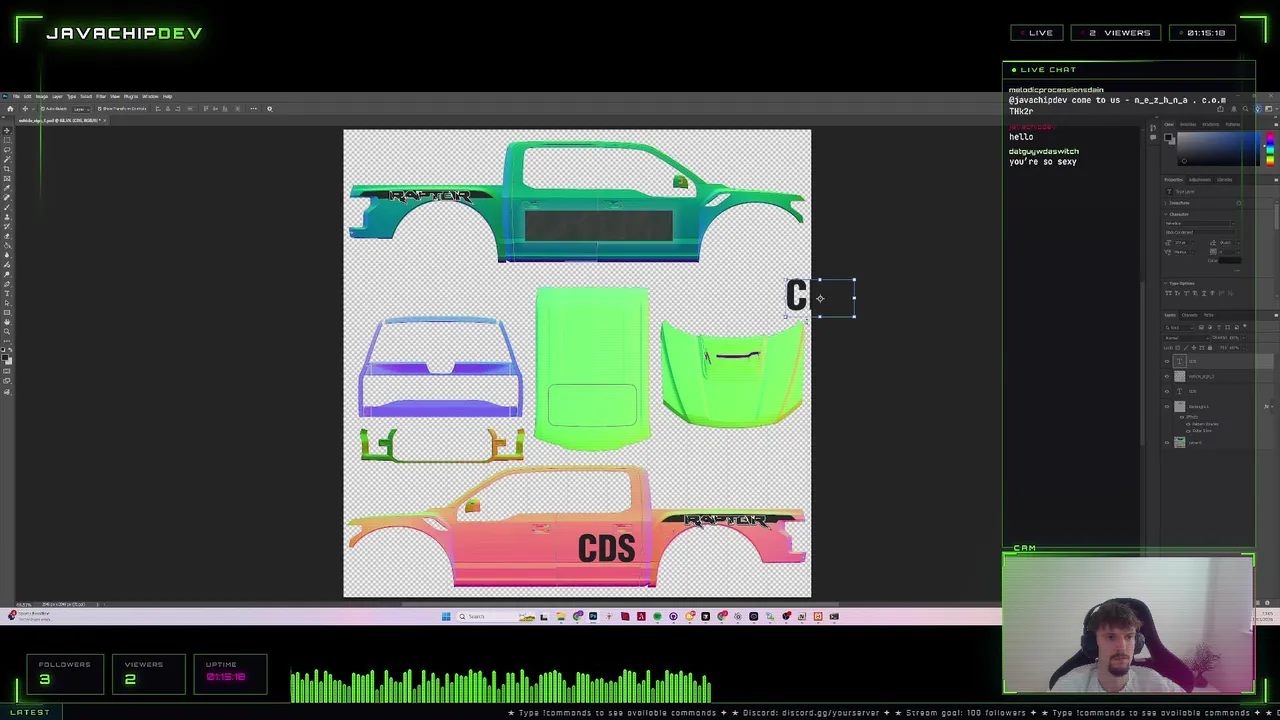
Task: Expand the Transform section in Properties
Action: coord(1165,203)
